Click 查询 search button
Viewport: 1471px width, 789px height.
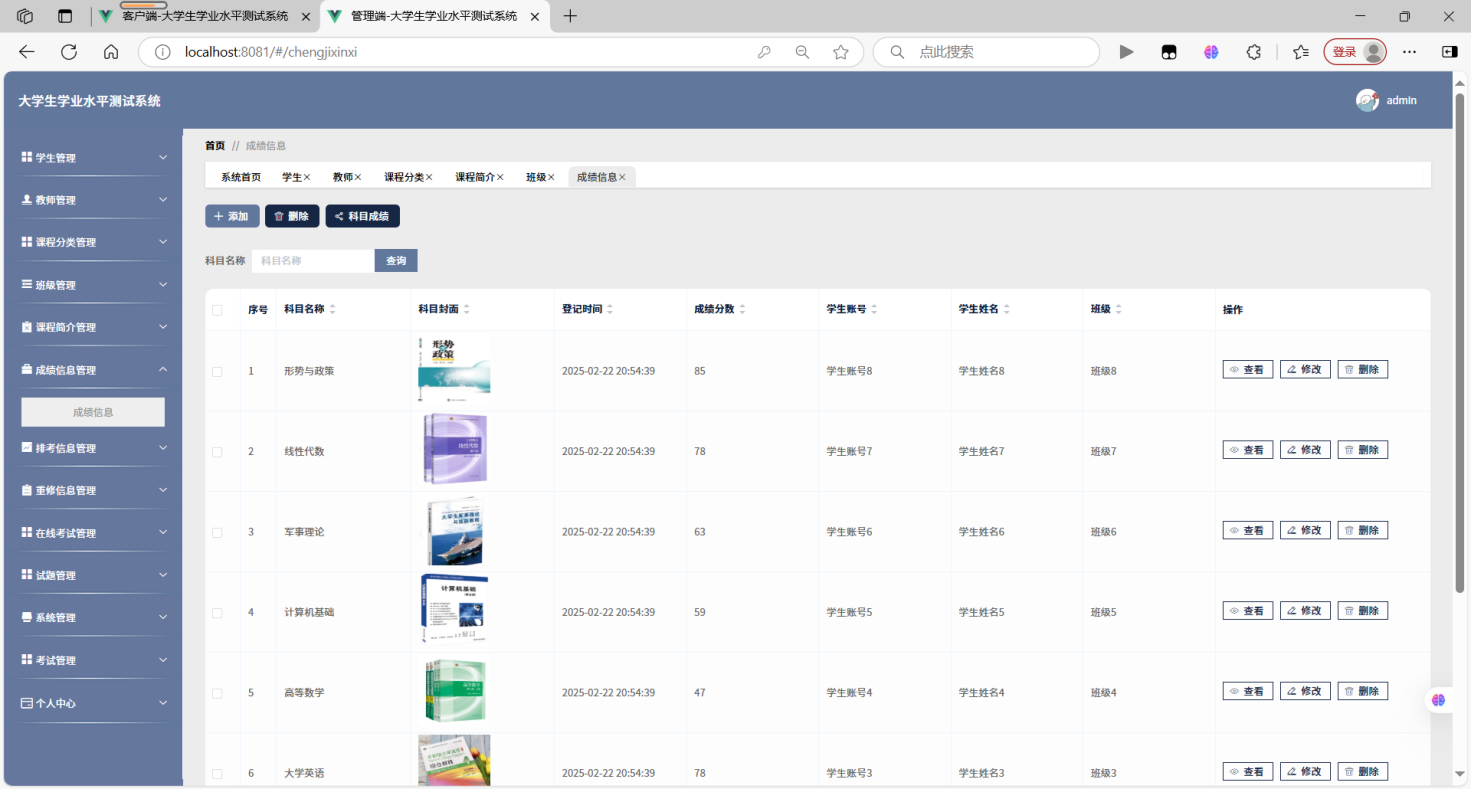point(396,261)
